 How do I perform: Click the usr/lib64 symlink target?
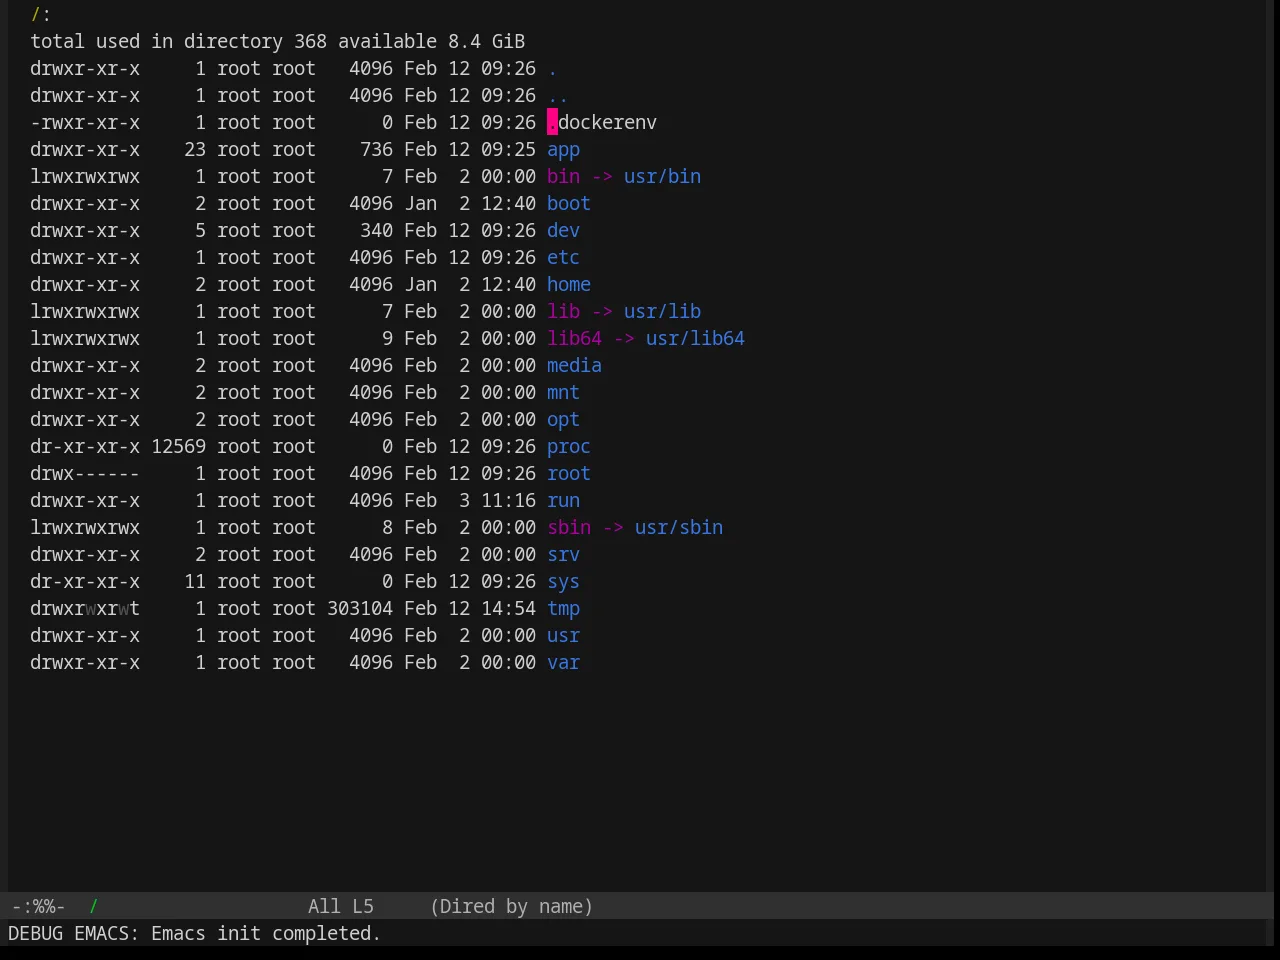pos(695,339)
